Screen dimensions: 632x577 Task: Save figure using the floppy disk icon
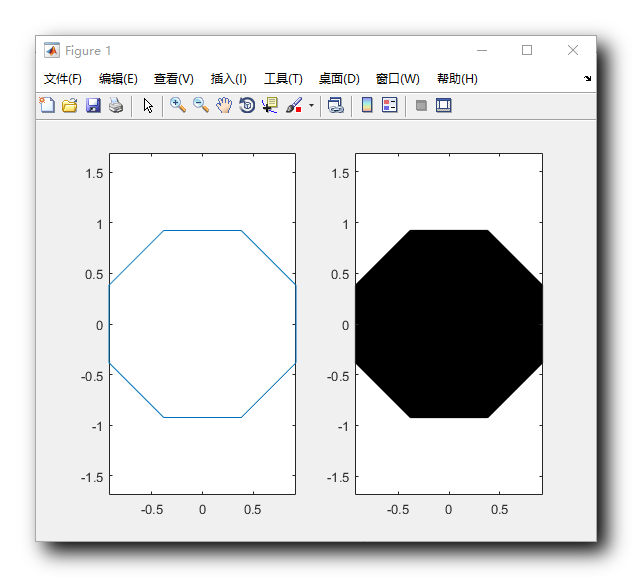coord(93,105)
